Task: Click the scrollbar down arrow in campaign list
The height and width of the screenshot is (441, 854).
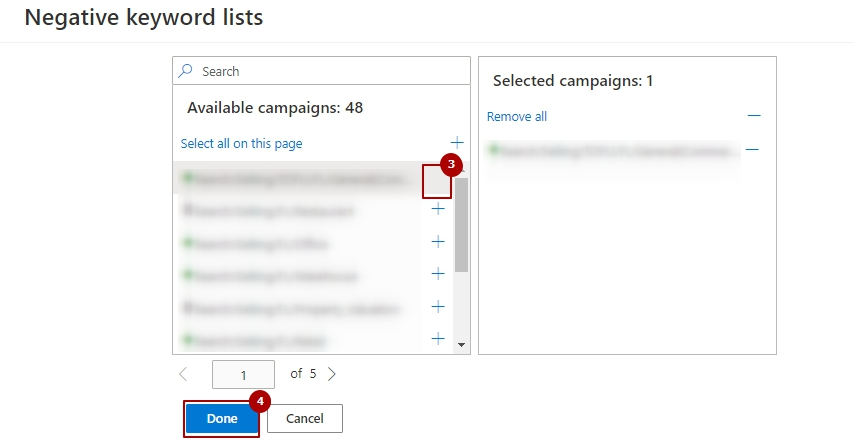Action: coord(461,344)
